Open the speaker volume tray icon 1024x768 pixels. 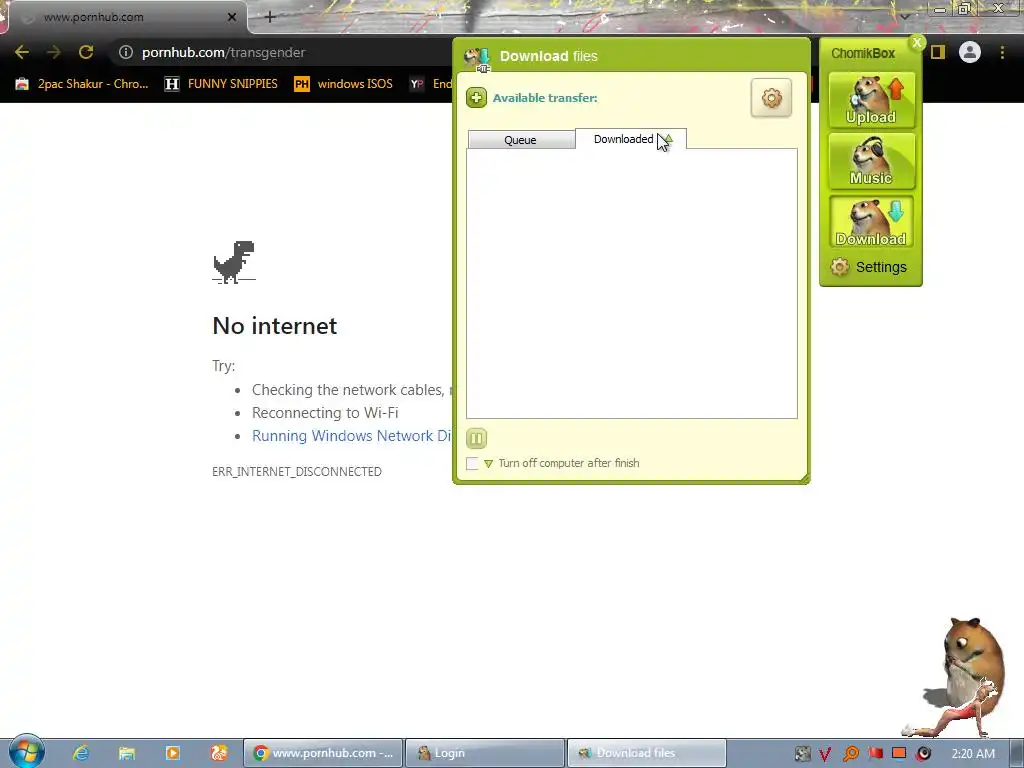coord(923,754)
